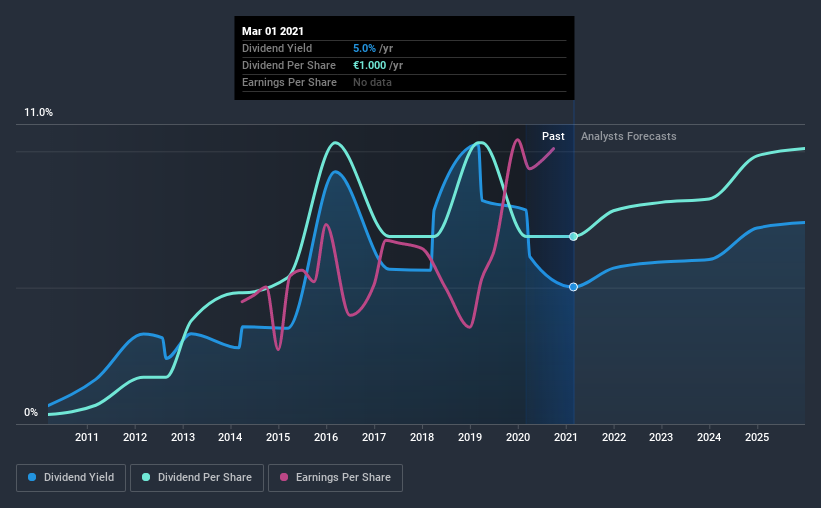Click the 2015 x-axis label
This screenshot has width=821, height=508.
278,437
